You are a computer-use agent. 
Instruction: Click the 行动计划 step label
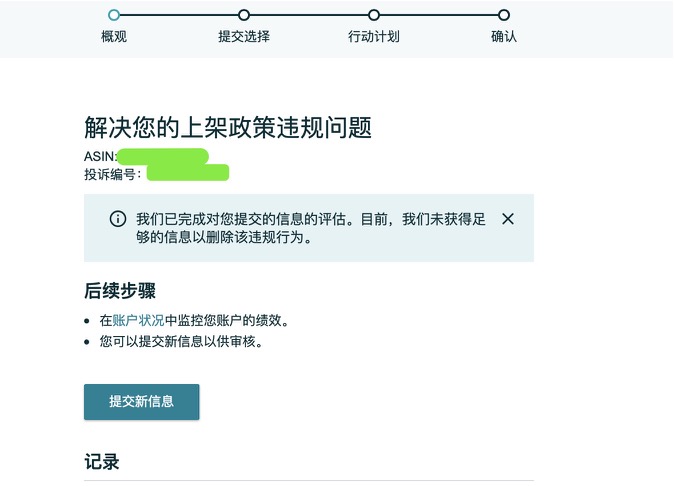click(374, 37)
